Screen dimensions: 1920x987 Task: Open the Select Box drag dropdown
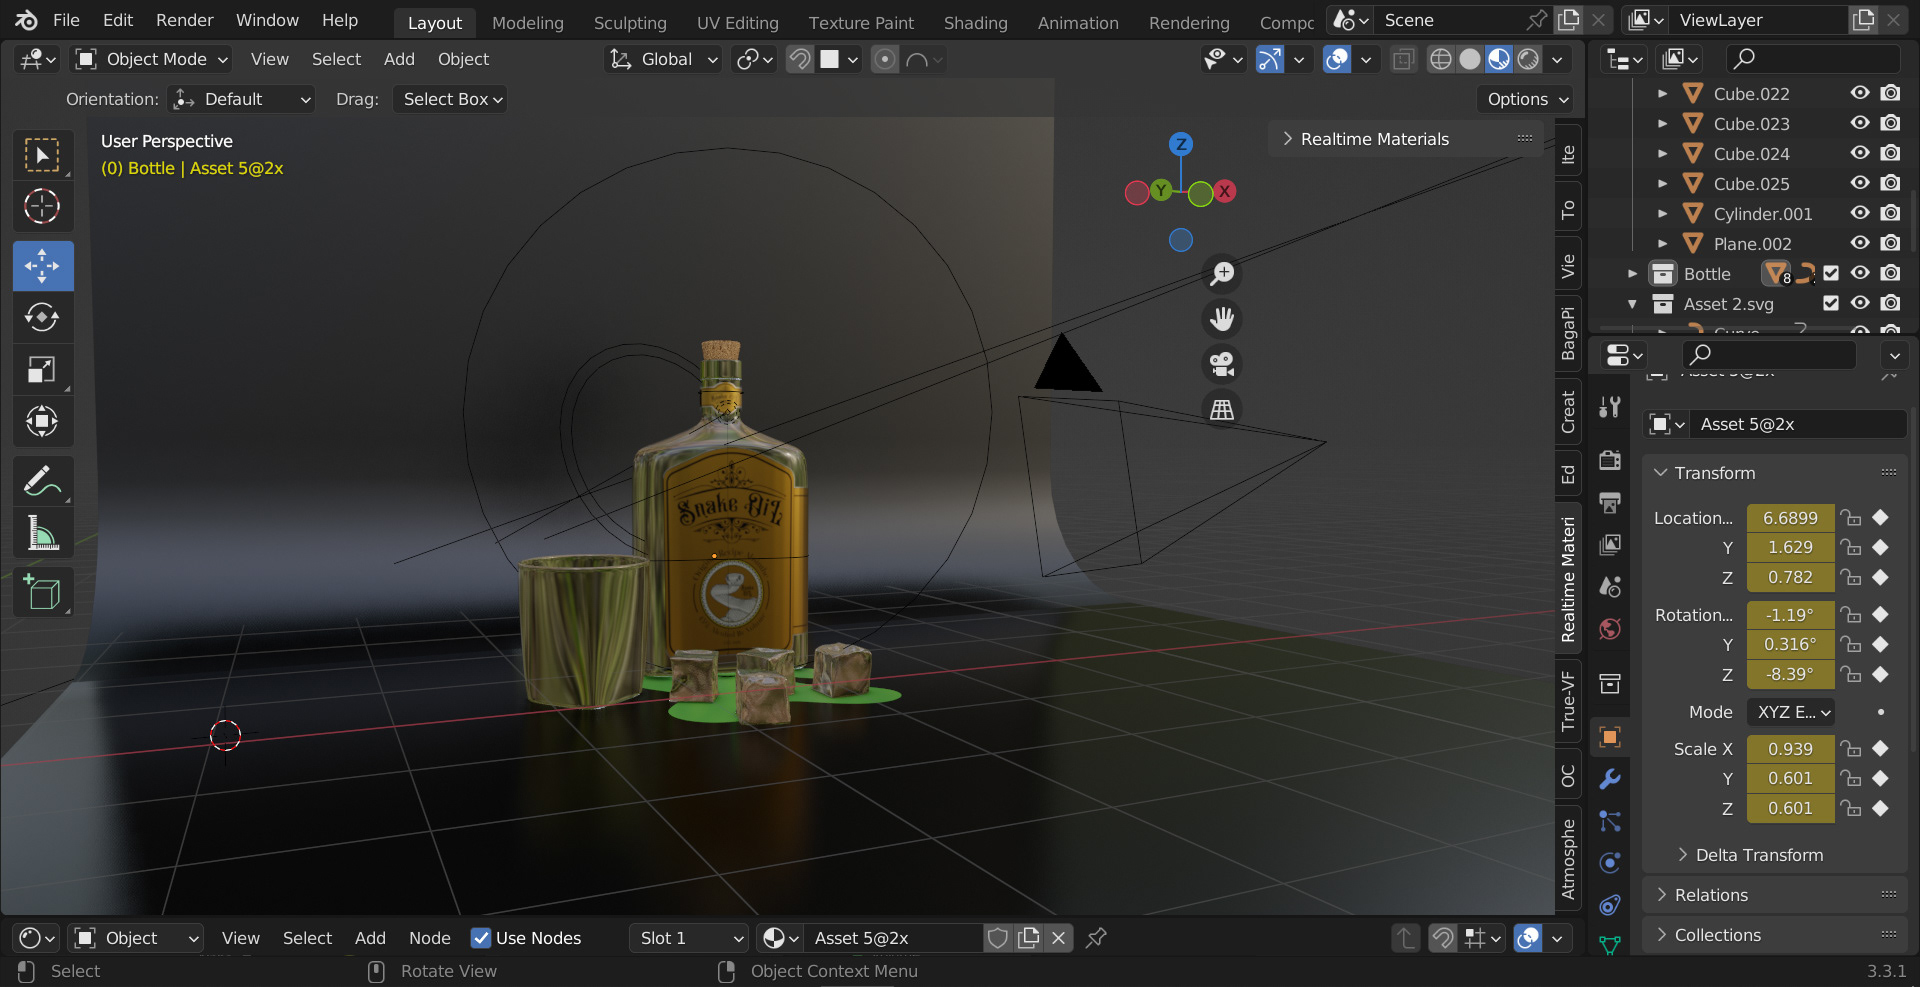point(450,99)
